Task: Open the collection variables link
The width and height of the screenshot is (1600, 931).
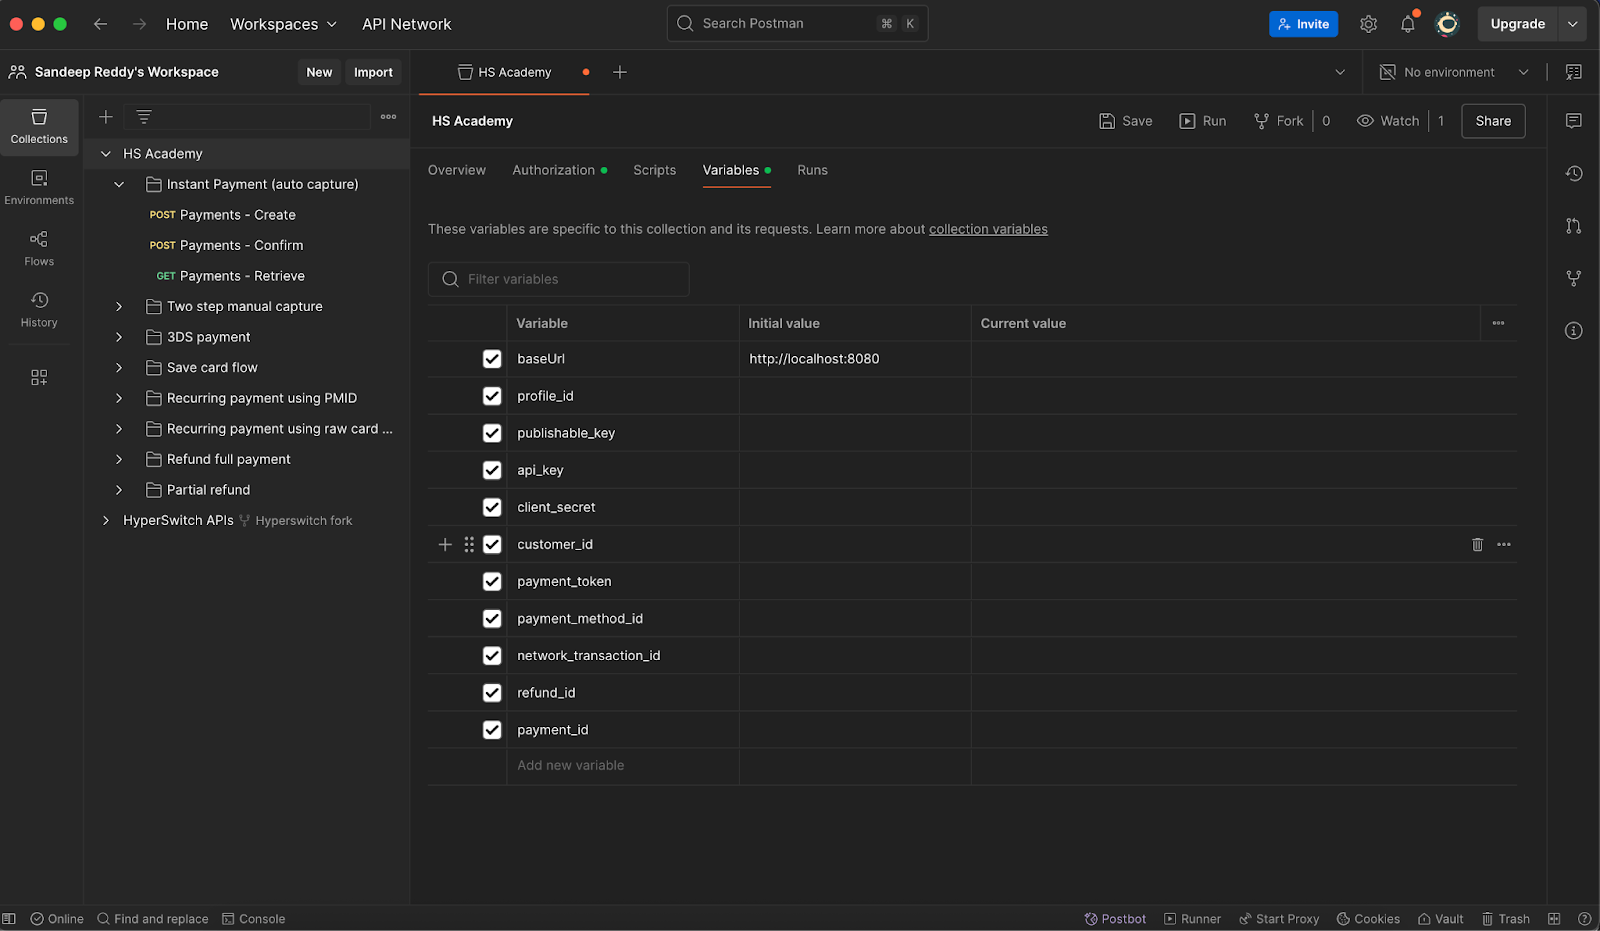Action: tap(987, 229)
